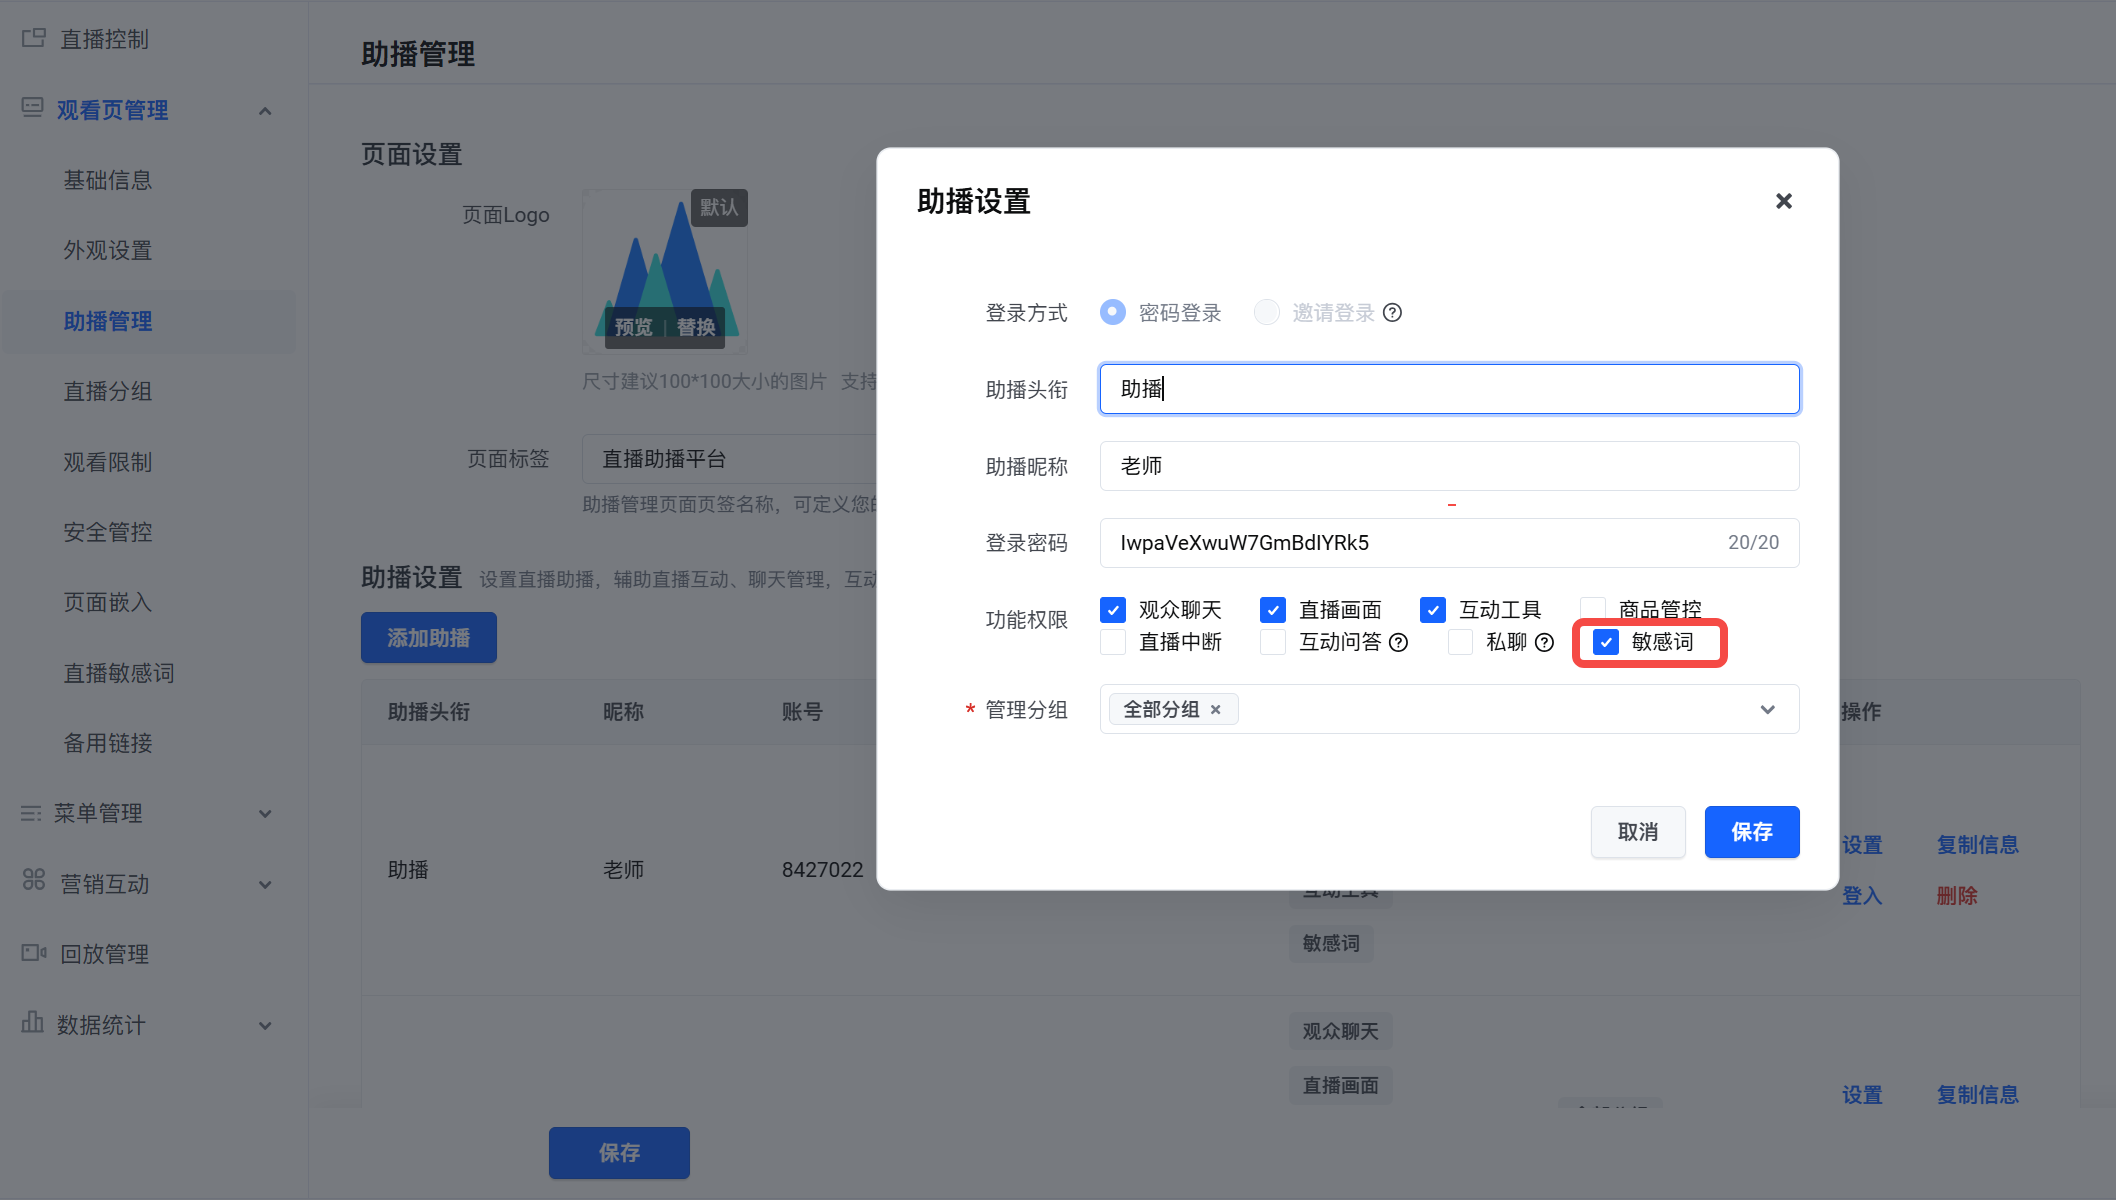Click the 数据统计 chart icon
This screenshot has height=1200, width=2116.
pyautogui.click(x=33, y=1023)
